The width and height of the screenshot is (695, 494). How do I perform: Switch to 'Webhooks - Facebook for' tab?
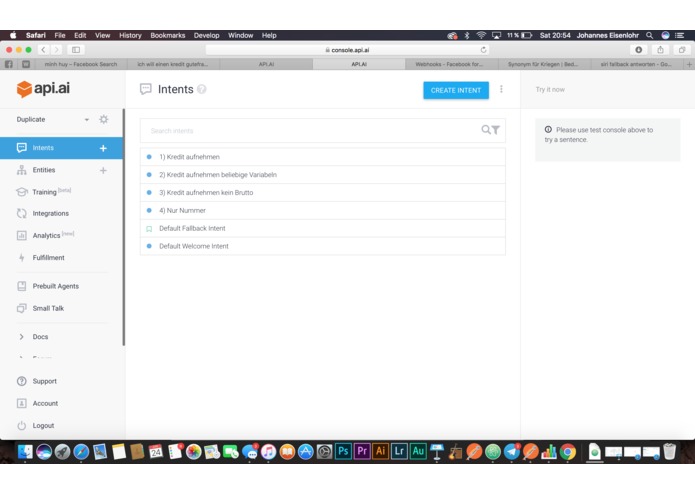pos(449,64)
